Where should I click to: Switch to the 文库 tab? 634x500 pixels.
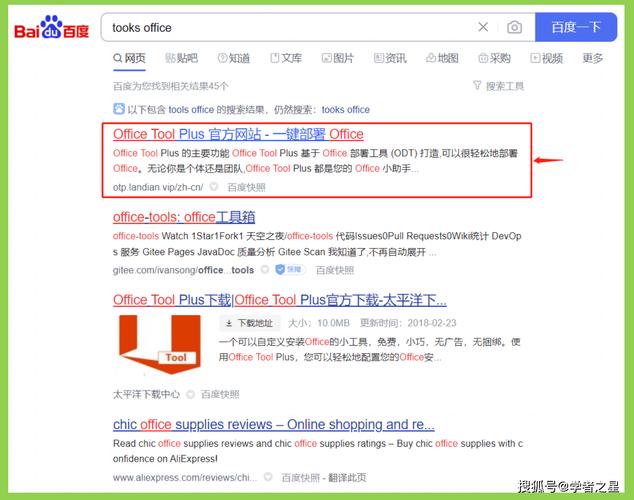[x=286, y=58]
